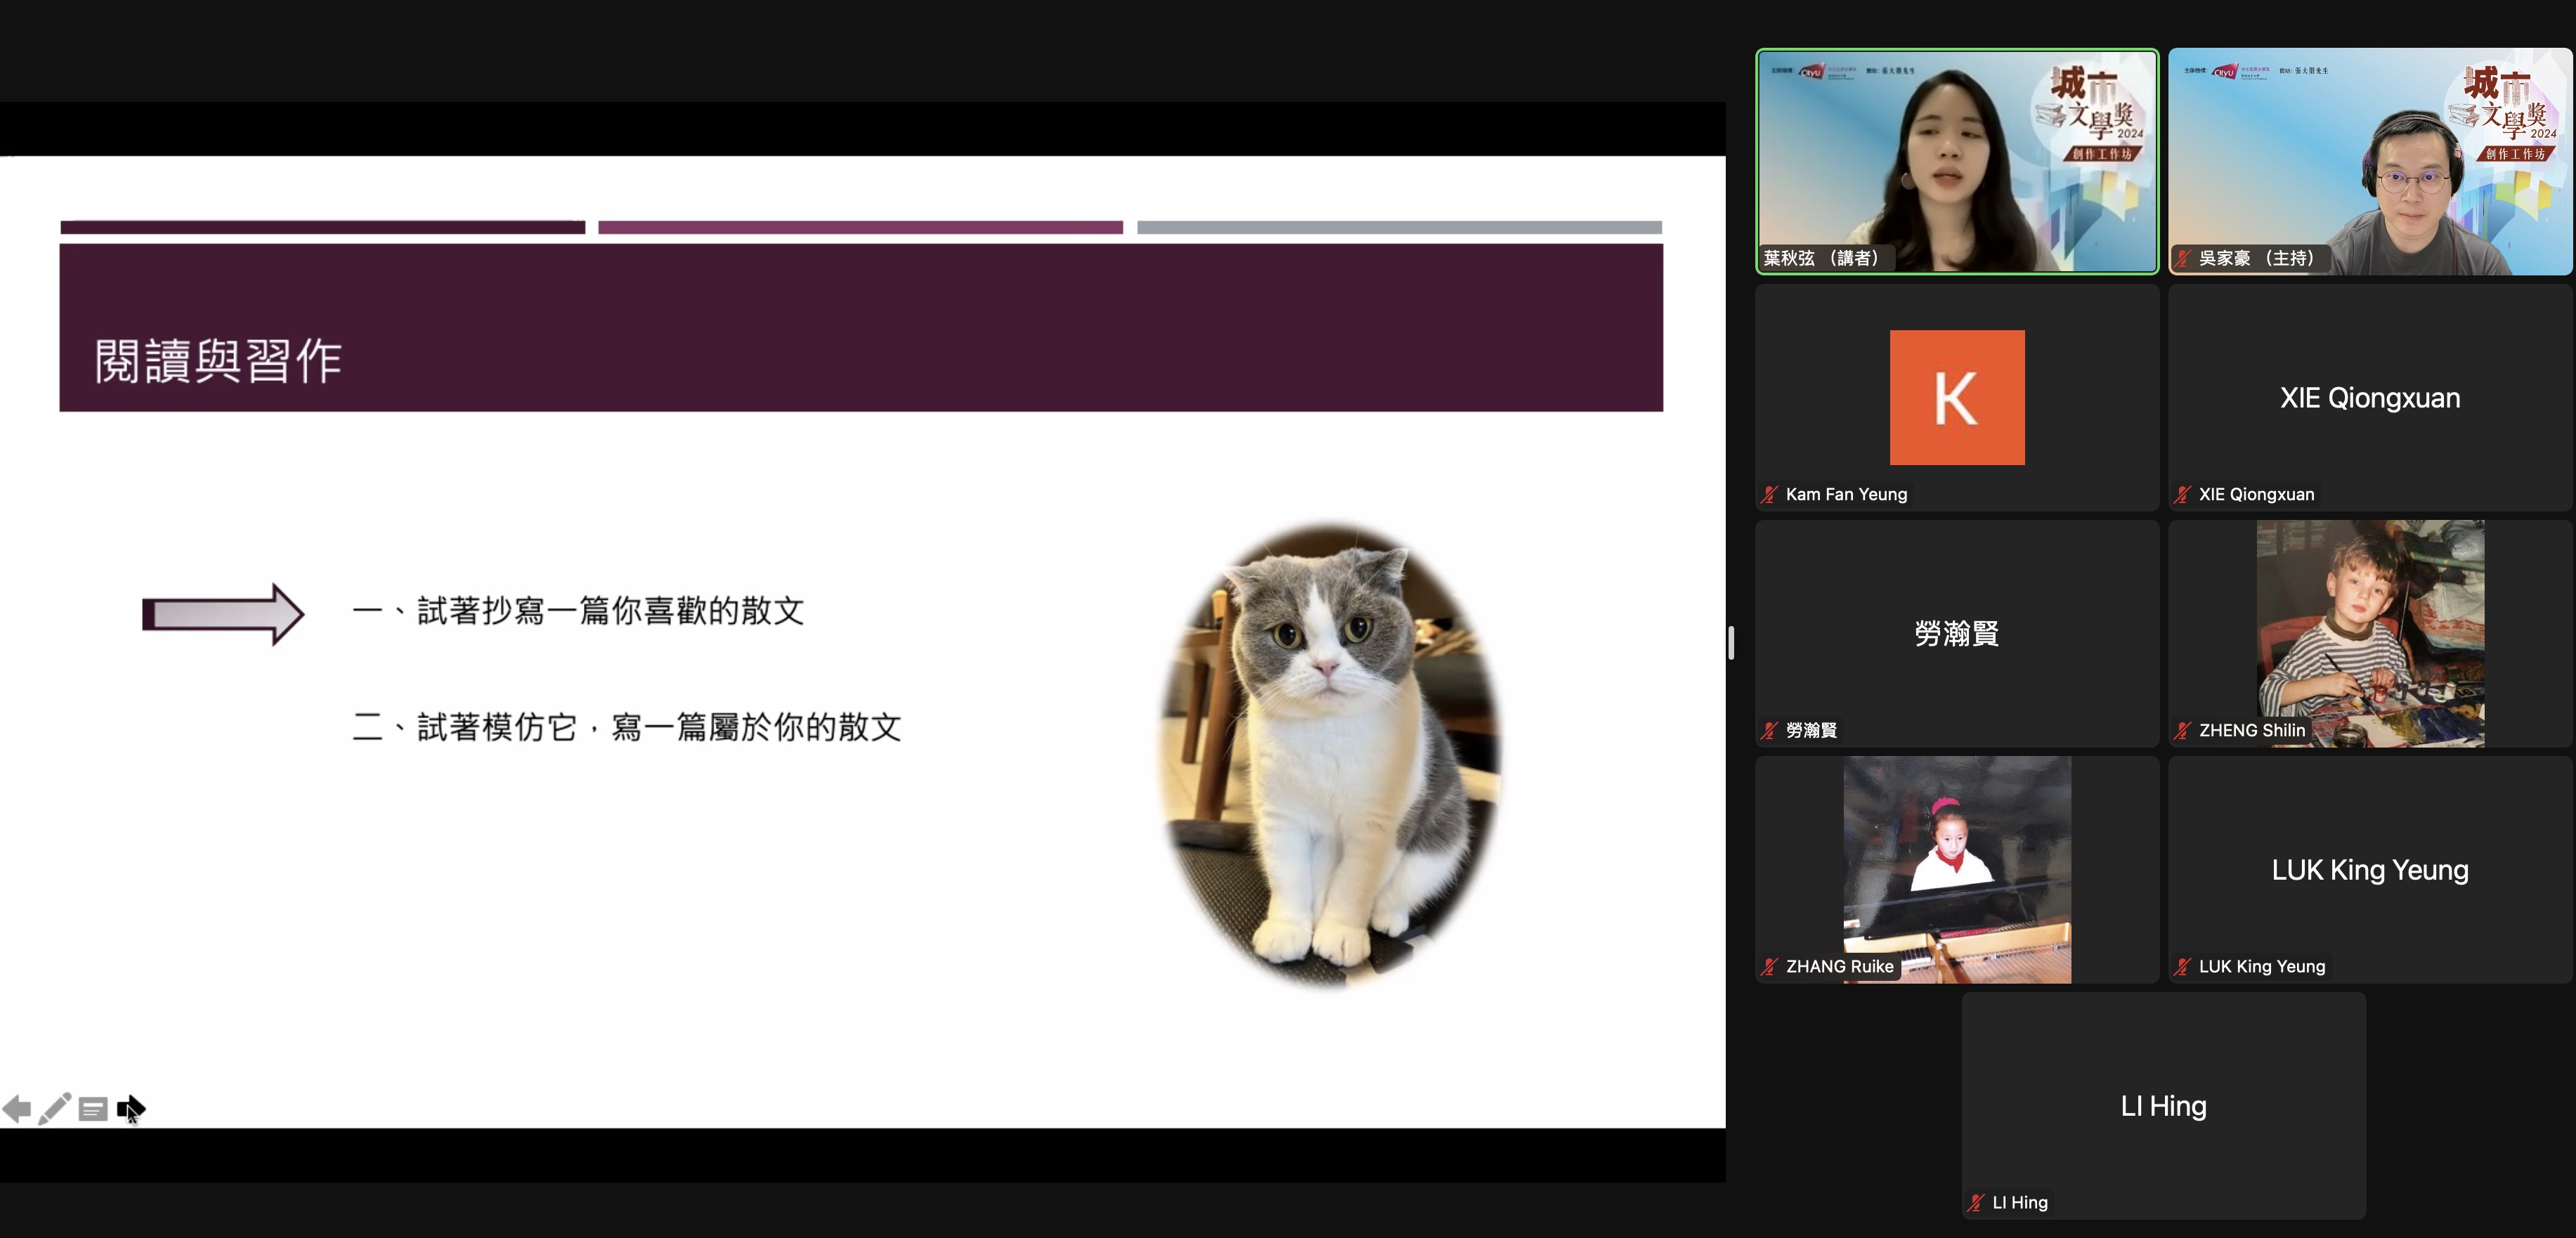Click muted mic icon beside LI Hing
This screenshot has height=1238, width=2576.
[x=1976, y=1202]
